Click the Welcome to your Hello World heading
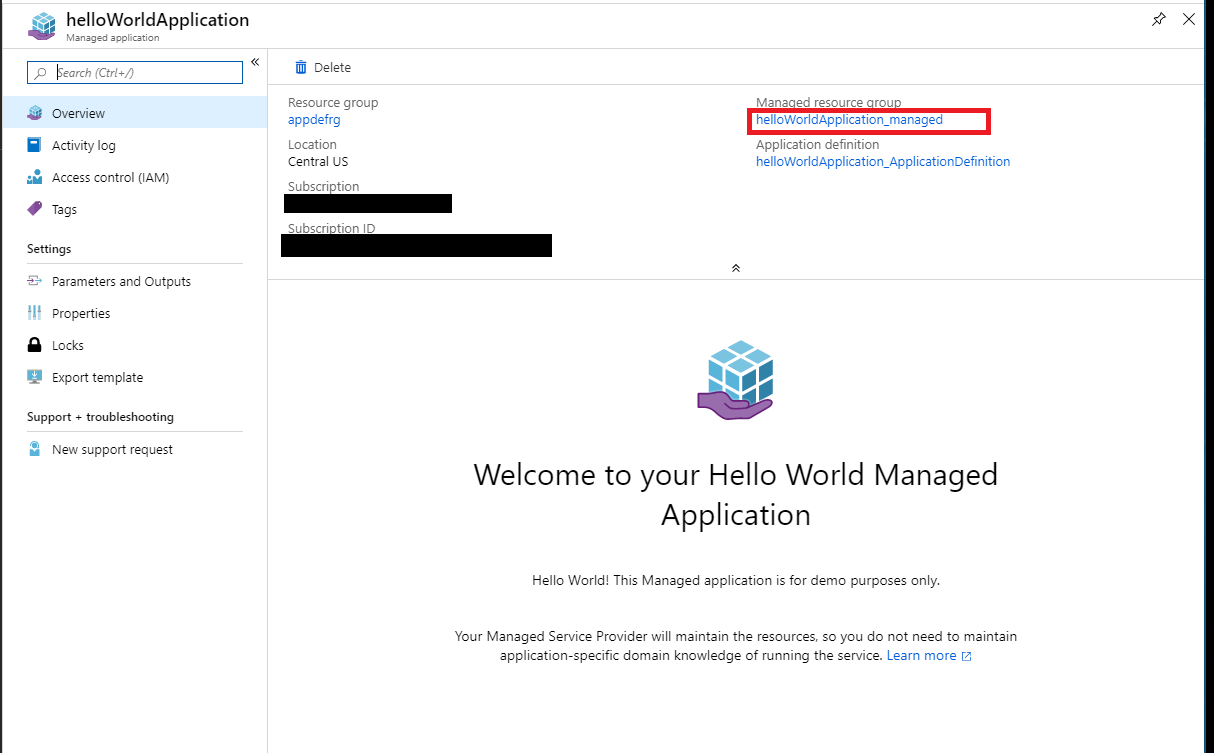The width and height of the screenshot is (1214, 753). (x=736, y=494)
